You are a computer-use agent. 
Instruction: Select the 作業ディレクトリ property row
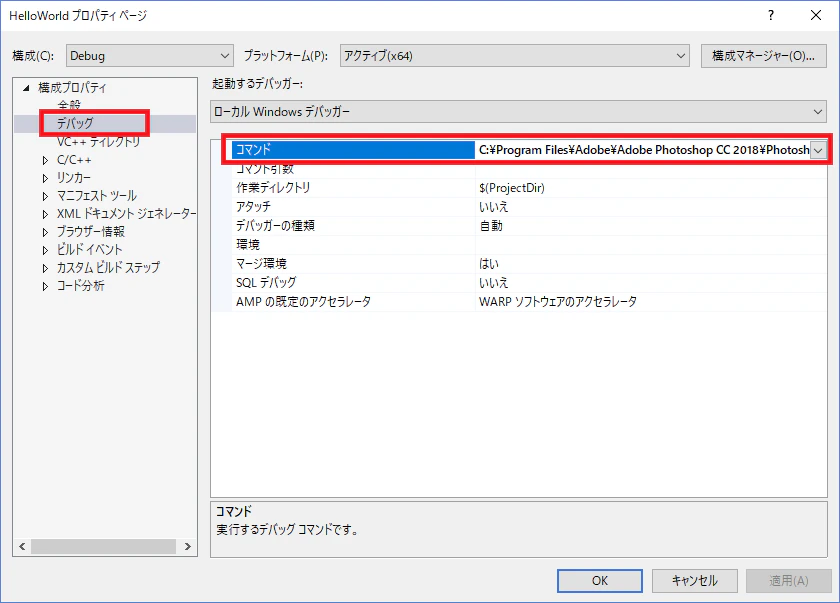coord(354,188)
